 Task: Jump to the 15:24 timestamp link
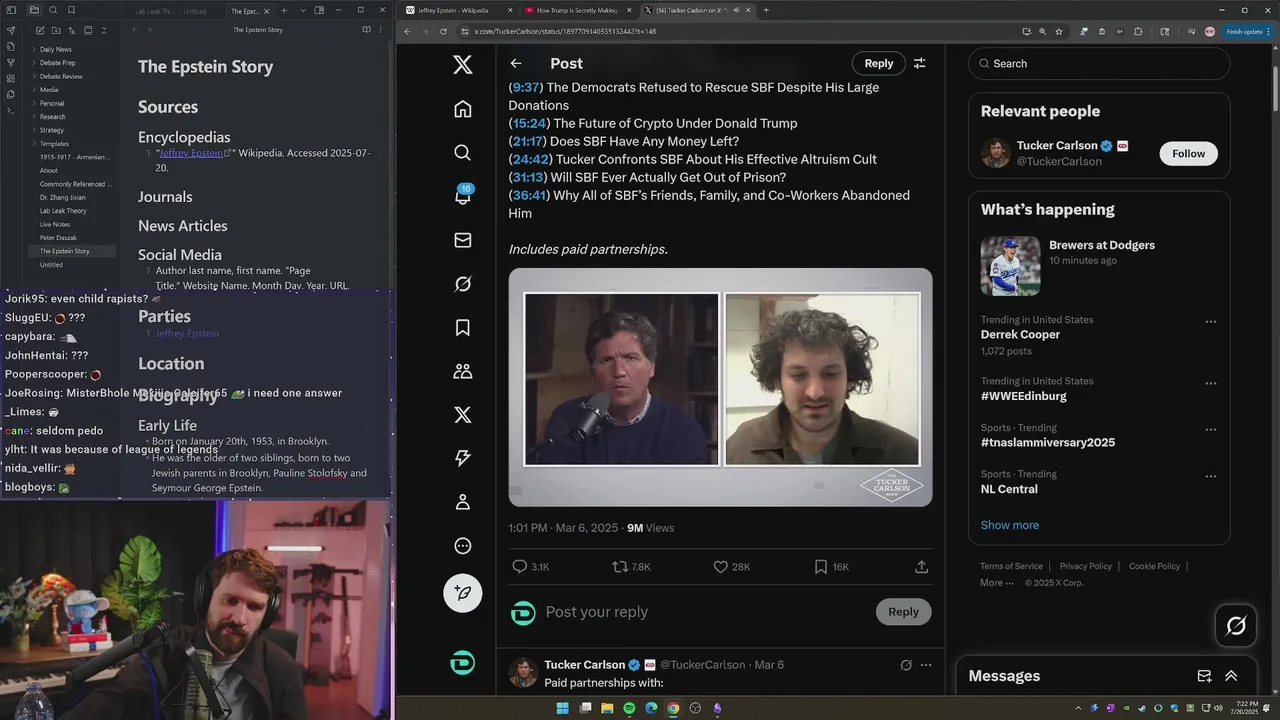coord(529,123)
